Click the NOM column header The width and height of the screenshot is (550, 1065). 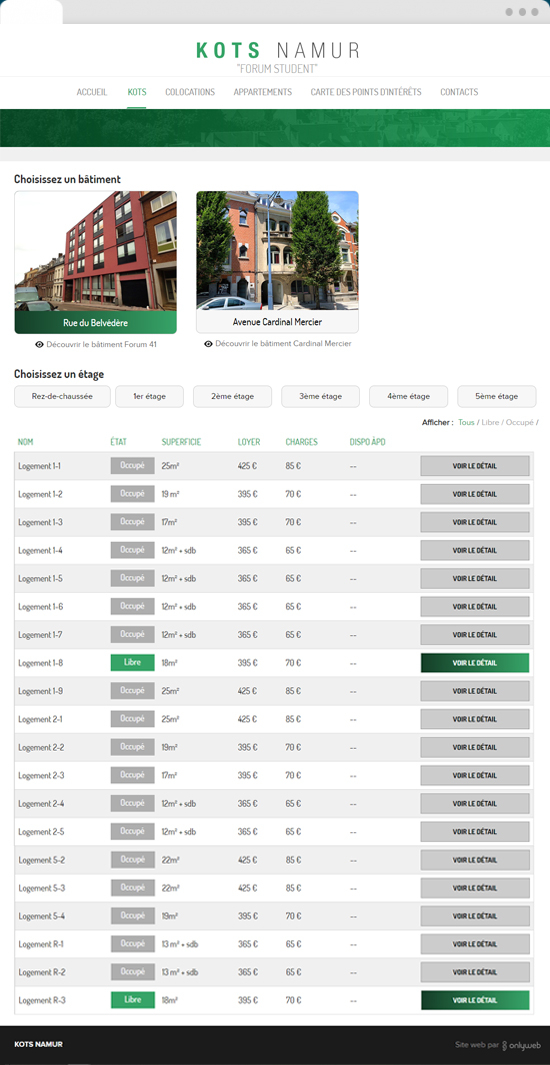point(25,442)
